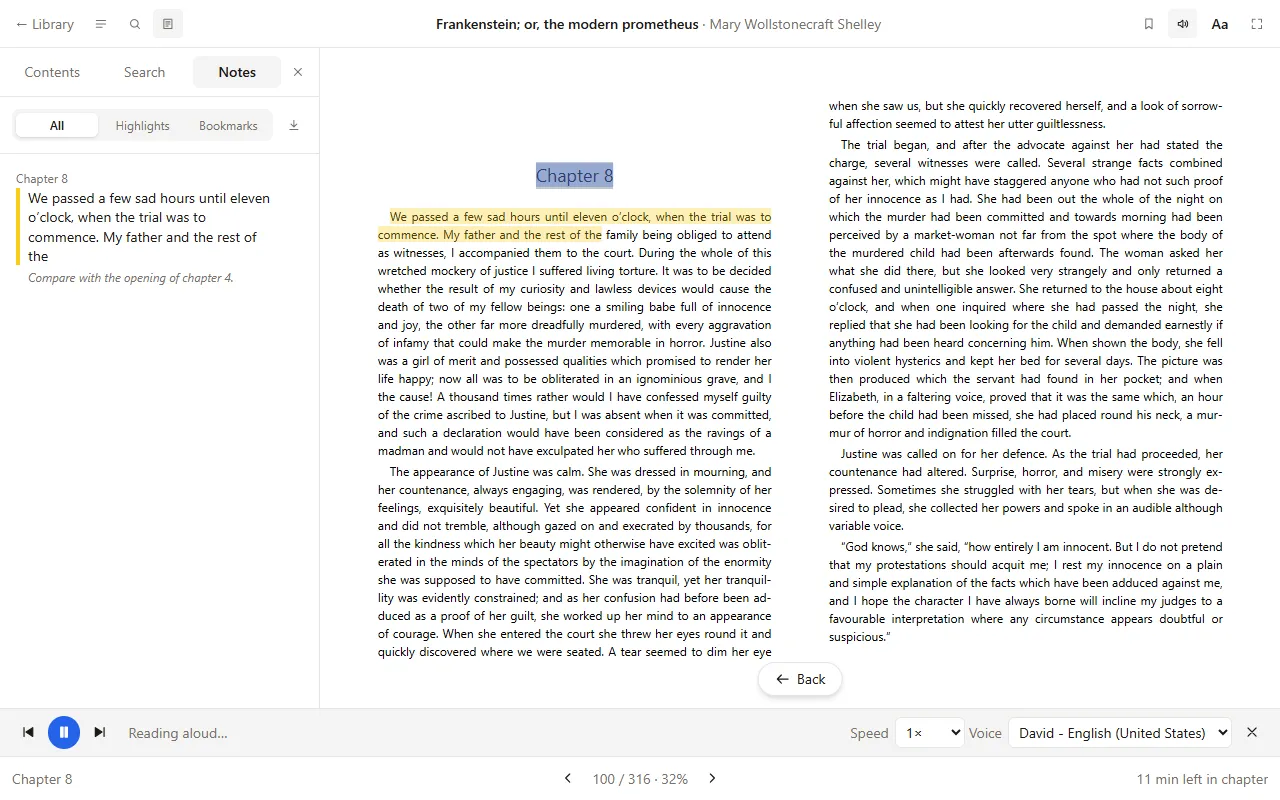This screenshot has width=1280, height=800.
Task: Click the 100 / 316 · 32% page indicator
Action: [x=640, y=779]
